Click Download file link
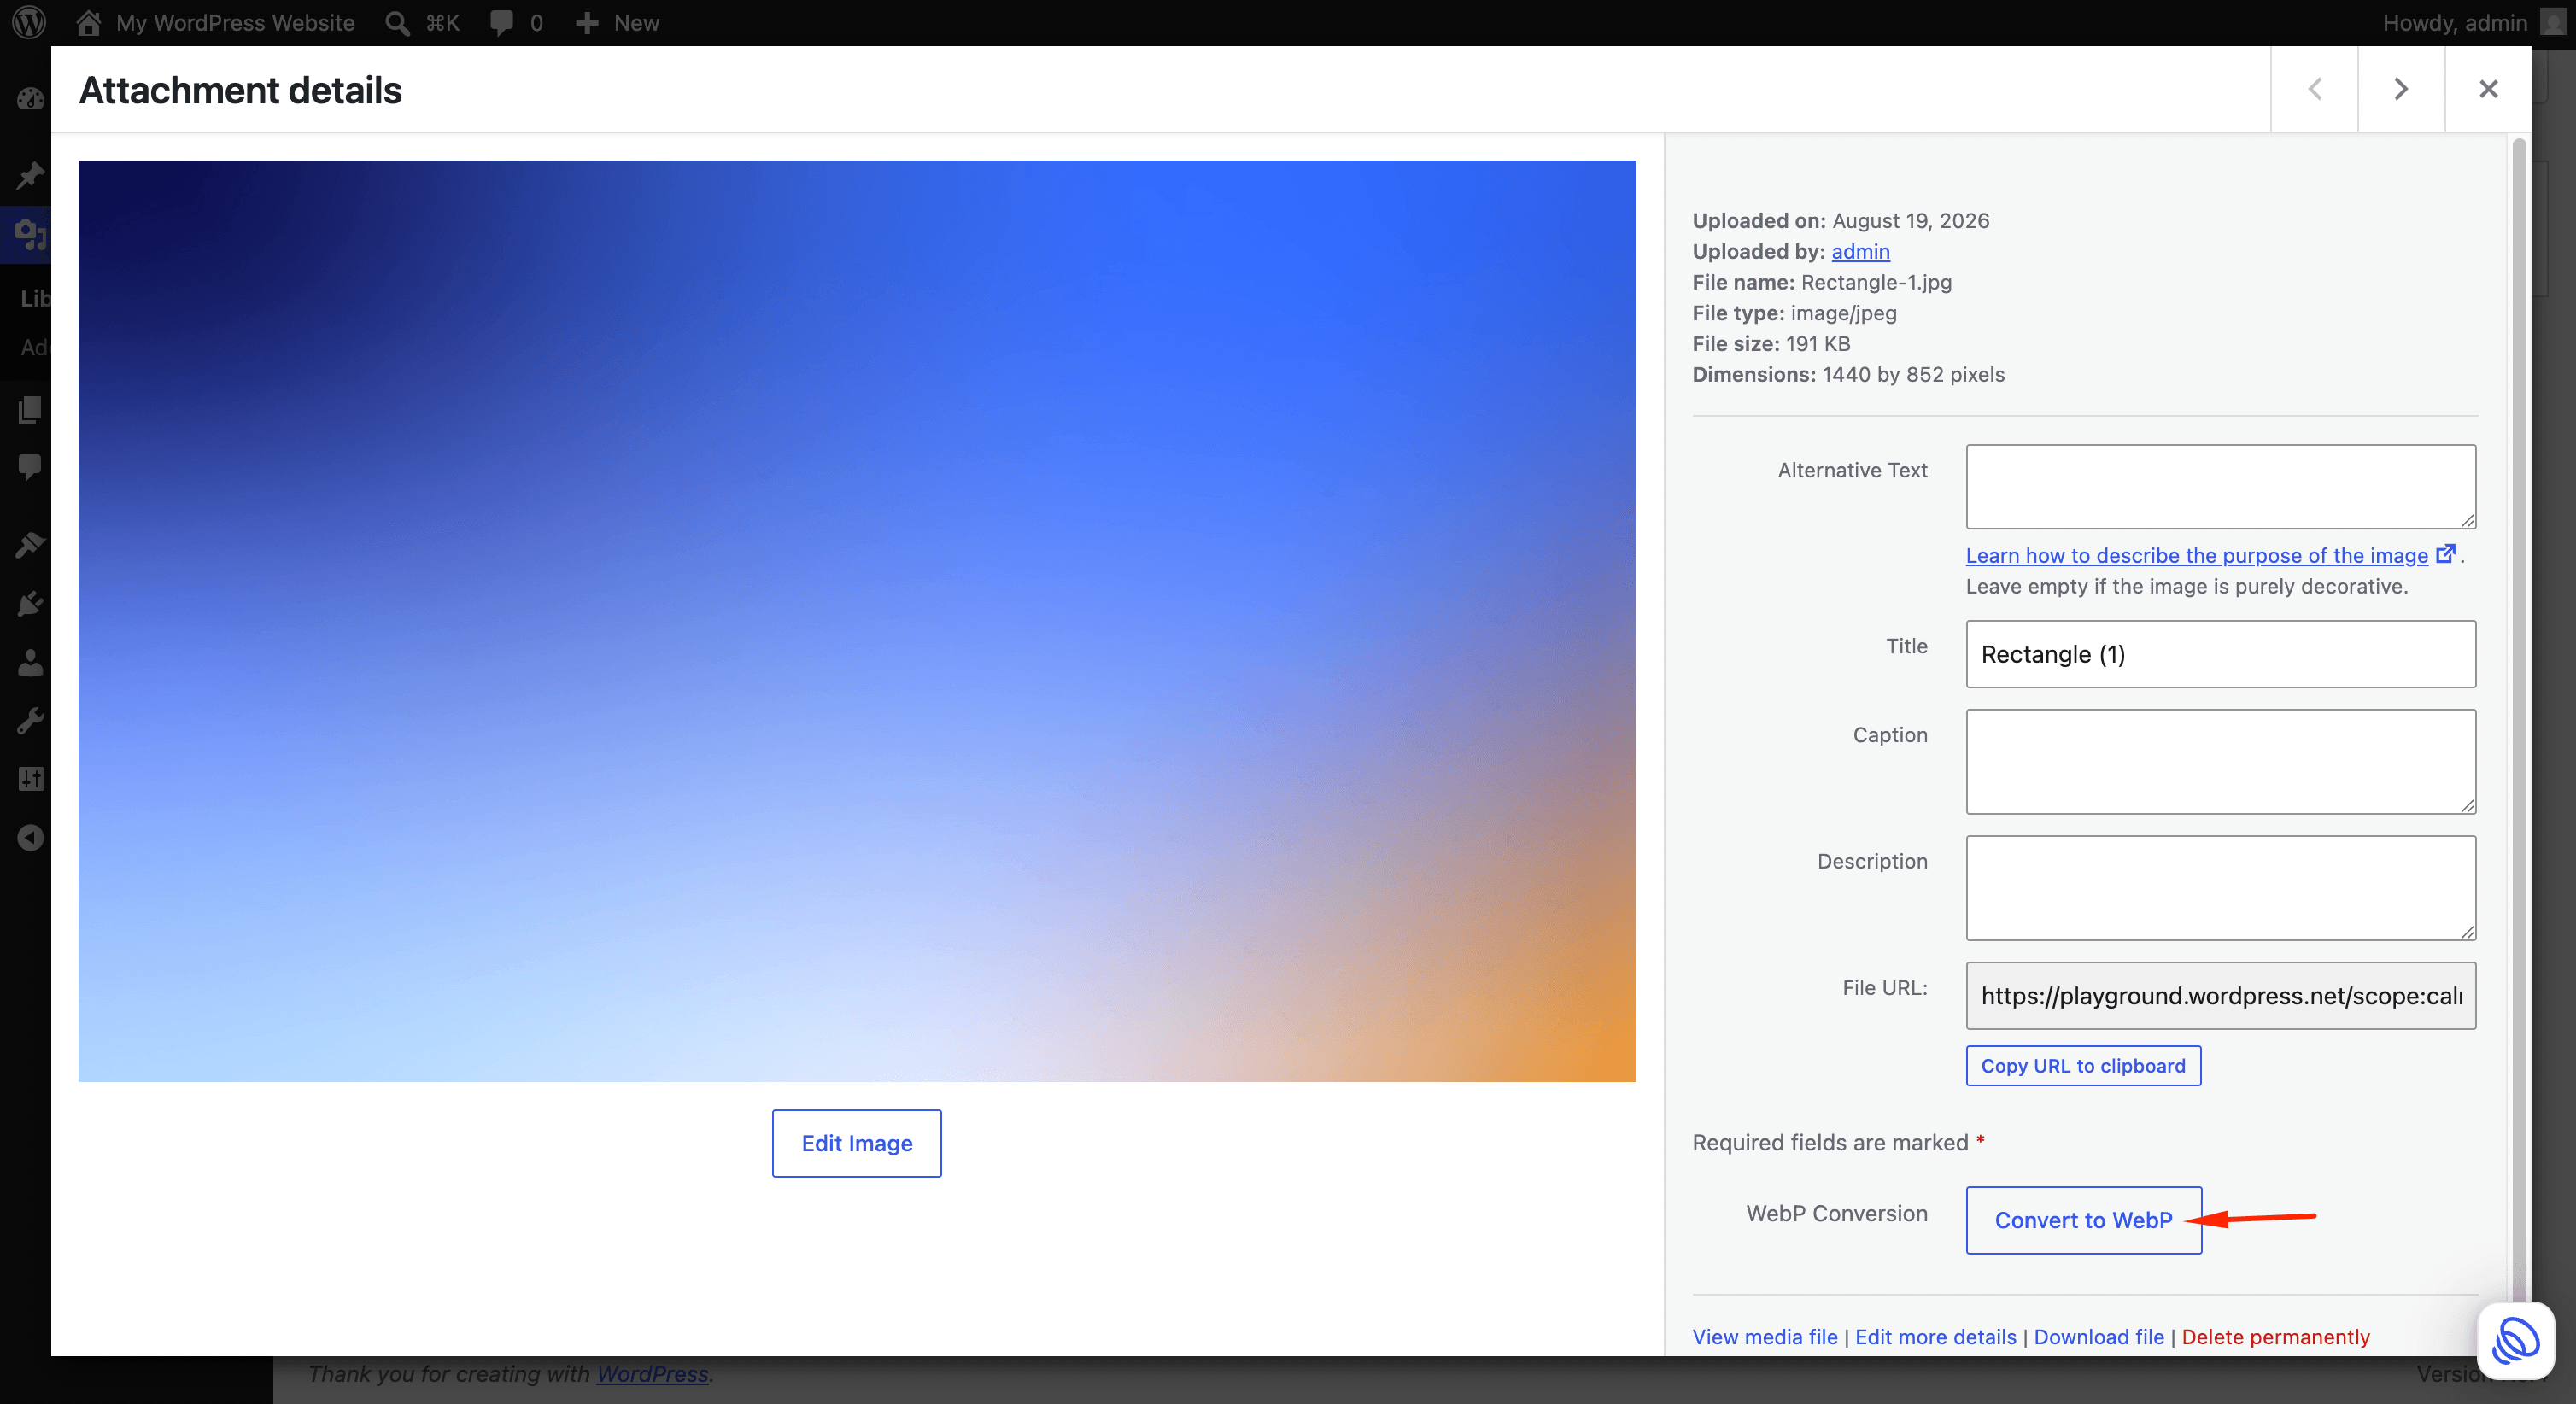 (x=2098, y=1337)
